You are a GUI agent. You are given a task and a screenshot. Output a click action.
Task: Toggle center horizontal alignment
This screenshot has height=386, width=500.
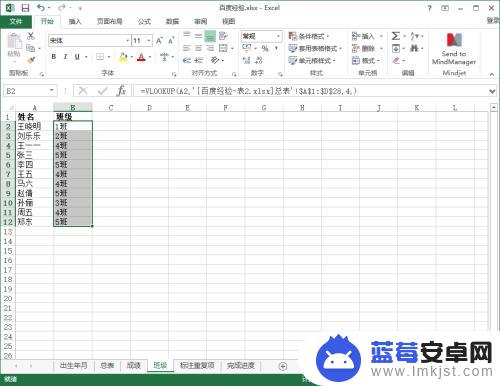[x=199, y=48]
